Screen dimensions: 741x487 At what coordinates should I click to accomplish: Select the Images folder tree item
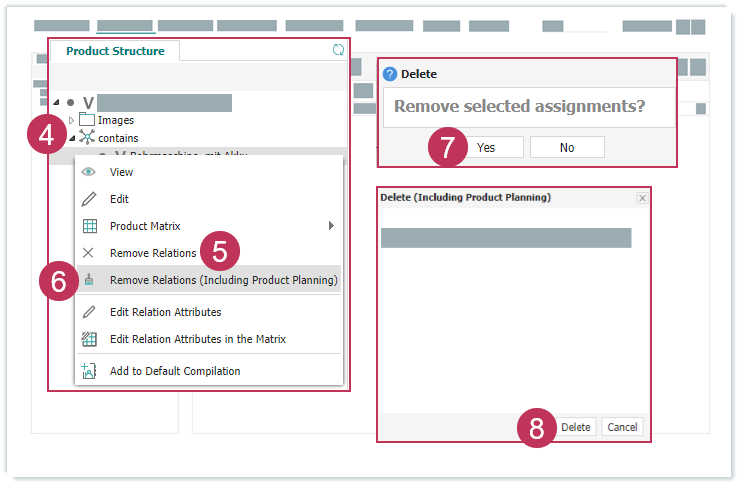click(x=115, y=121)
